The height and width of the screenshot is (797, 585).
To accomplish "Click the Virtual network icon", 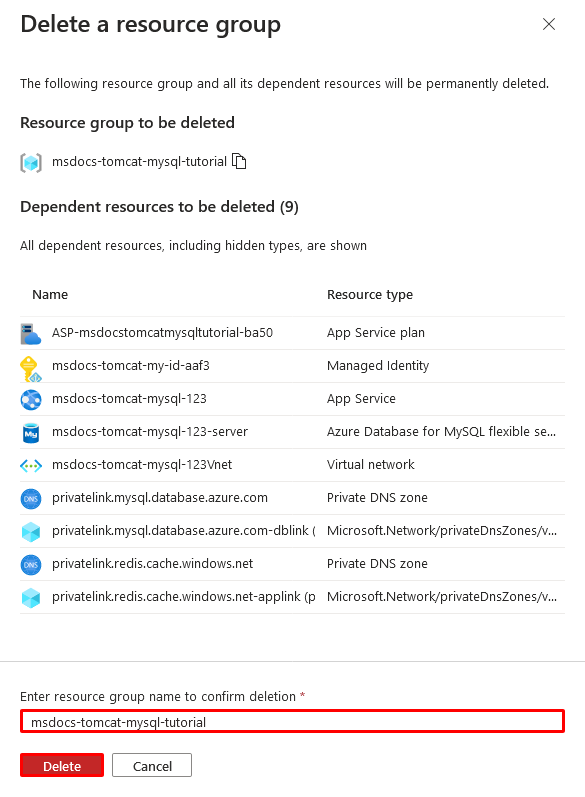I will click(30, 465).
